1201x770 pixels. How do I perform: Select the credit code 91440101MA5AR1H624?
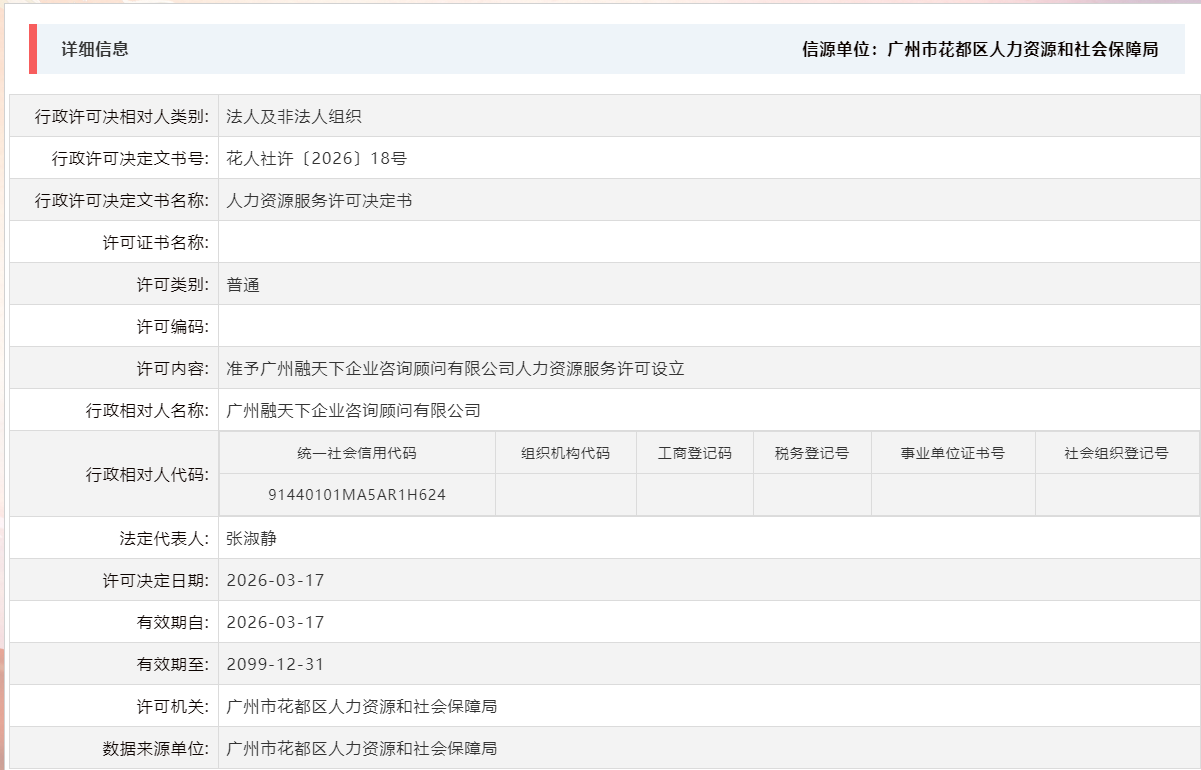(355, 494)
